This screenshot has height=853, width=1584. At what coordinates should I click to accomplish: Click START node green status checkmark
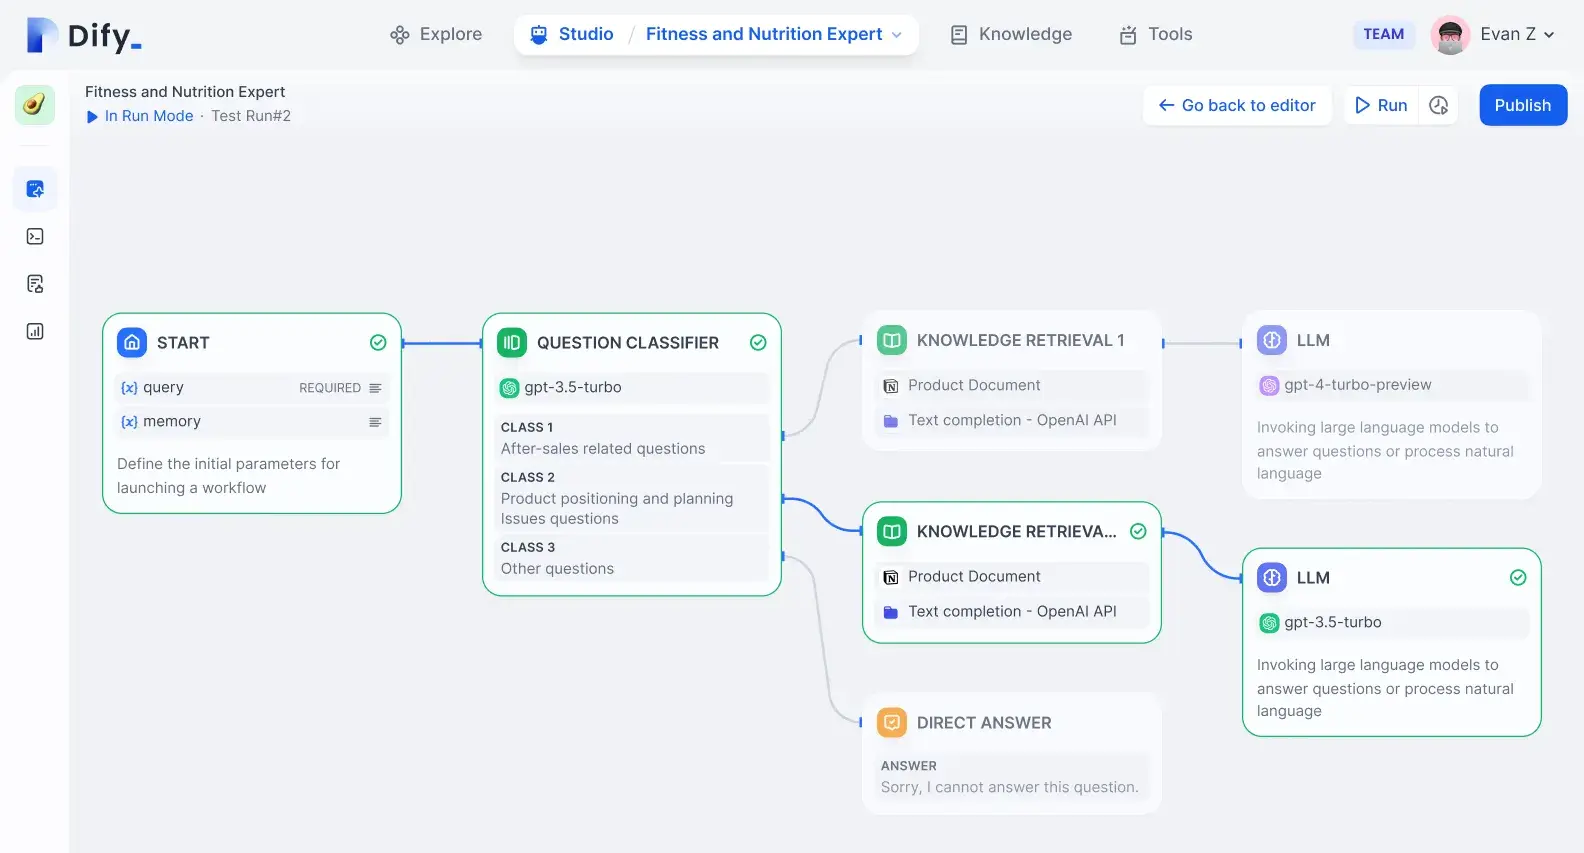coord(378,343)
